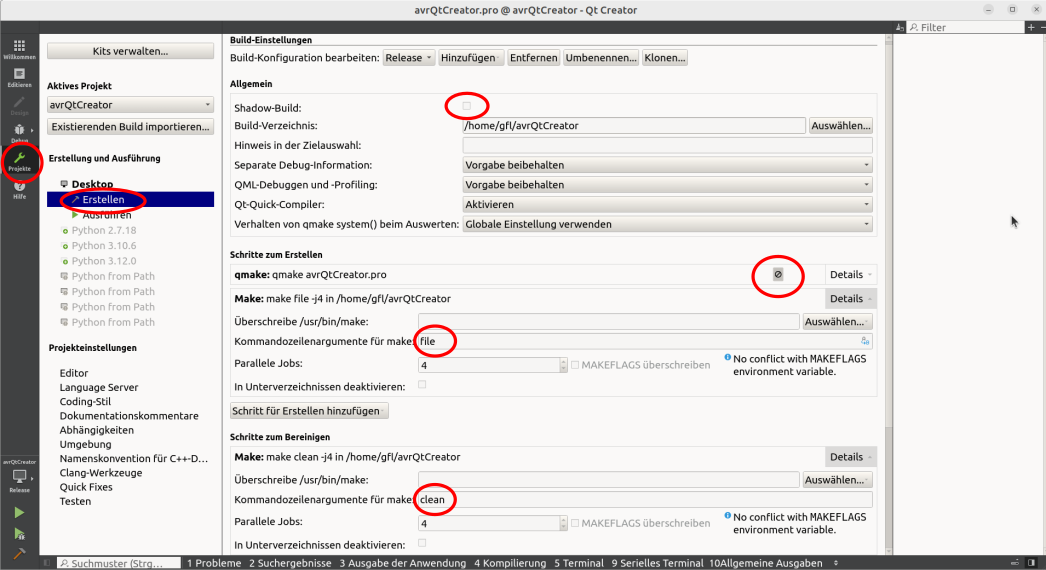The image size is (1046, 570).
Task: Click the Entfernen button
Action: (534, 58)
